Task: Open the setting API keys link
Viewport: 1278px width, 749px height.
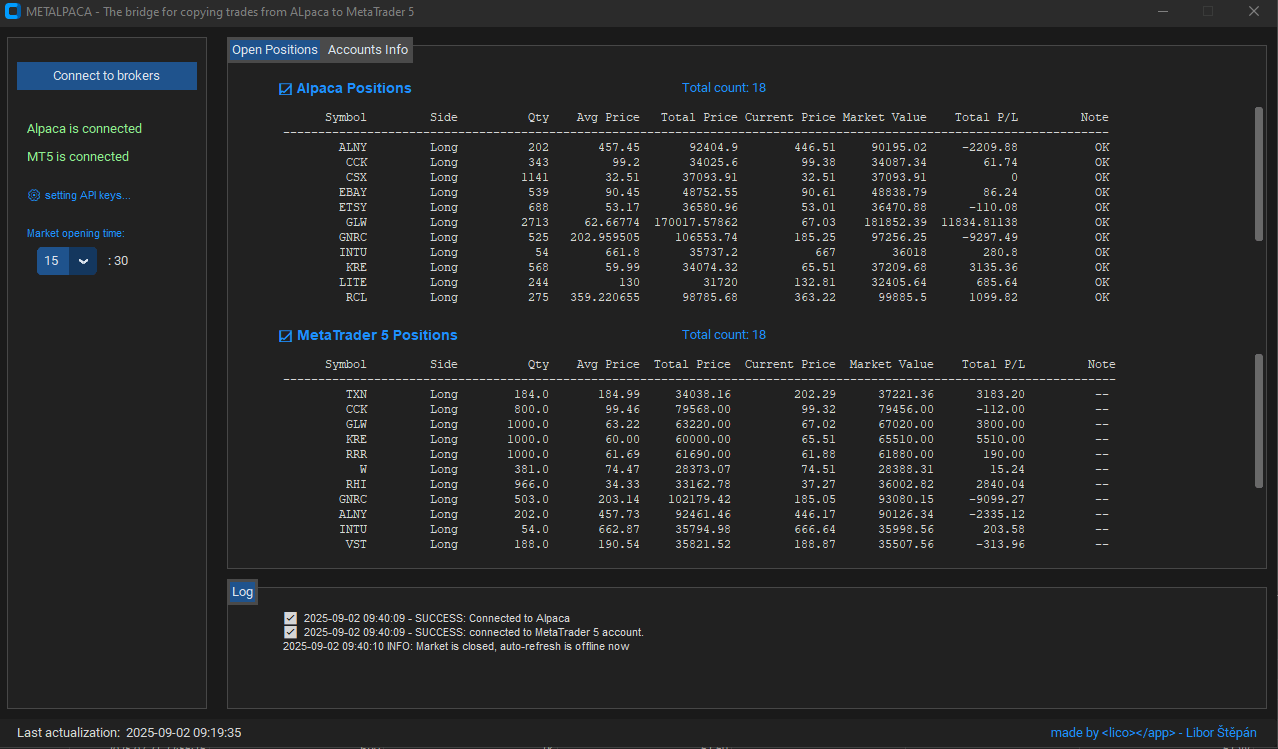Action: [x=87, y=195]
